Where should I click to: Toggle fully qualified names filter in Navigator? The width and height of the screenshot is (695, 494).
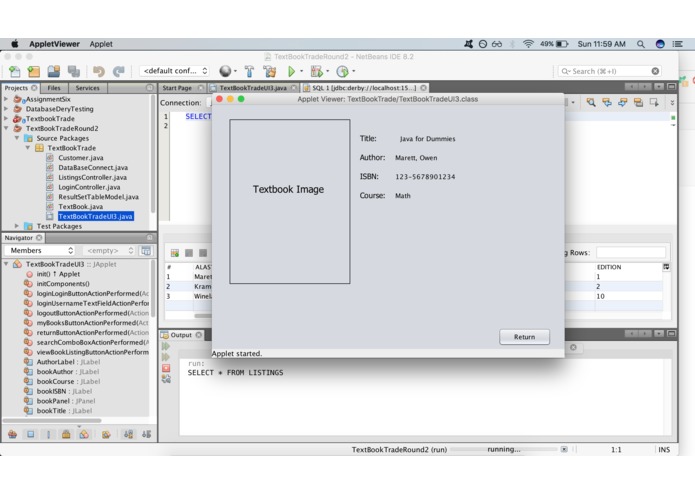point(106,435)
